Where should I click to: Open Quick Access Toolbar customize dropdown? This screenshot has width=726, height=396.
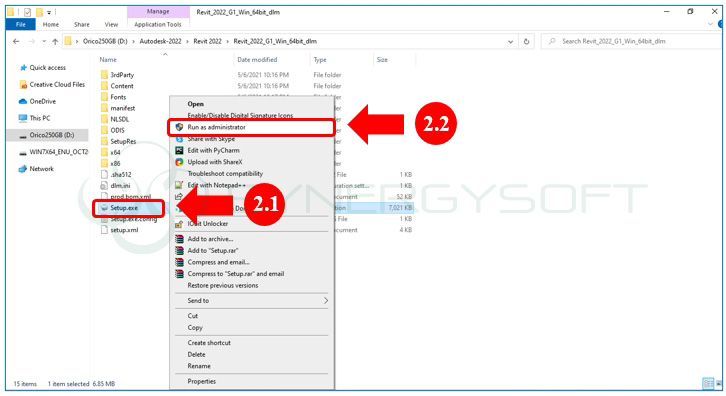(x=49, y=13)
